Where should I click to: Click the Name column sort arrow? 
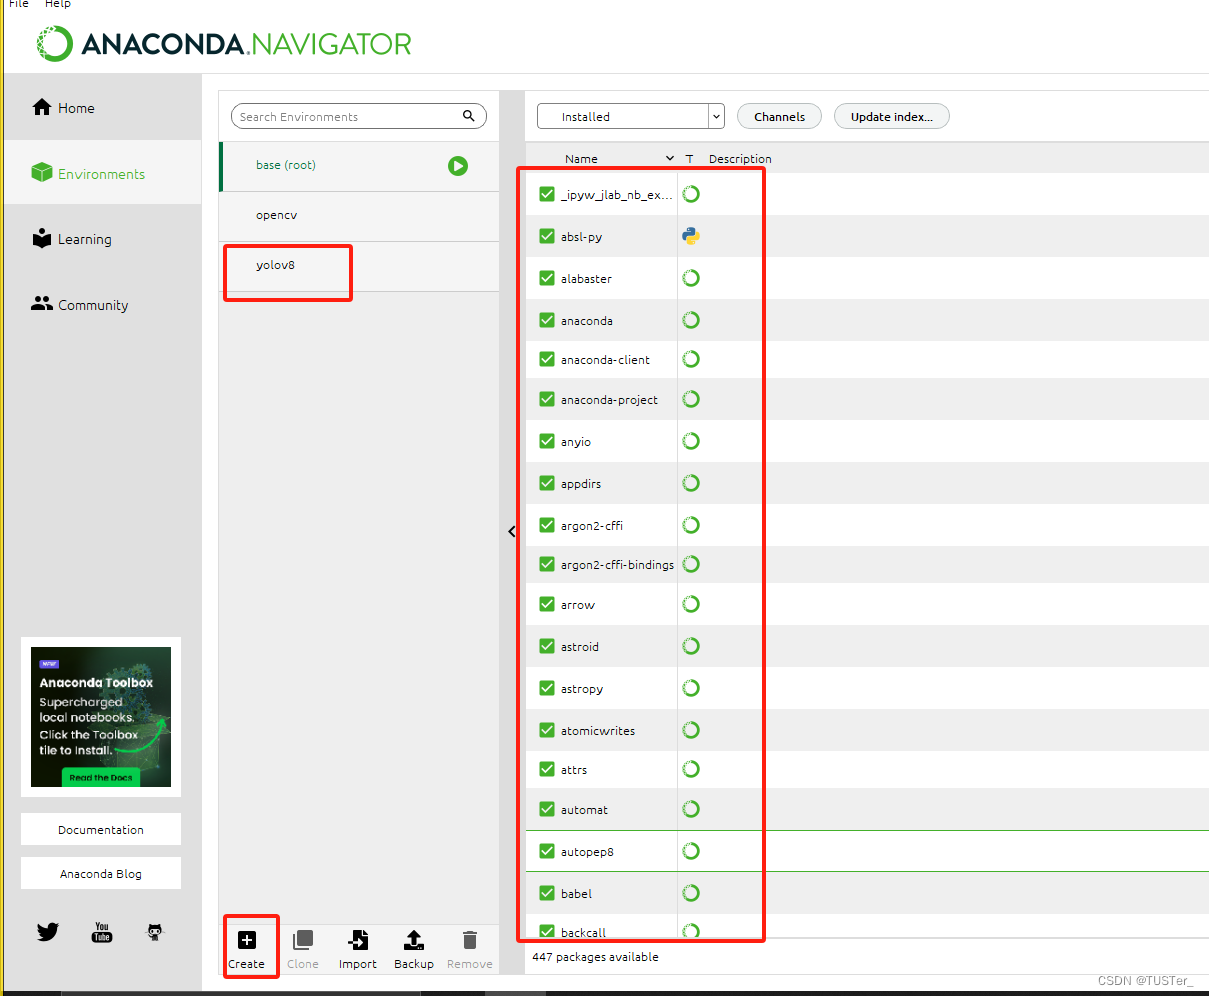coord(670,159)
